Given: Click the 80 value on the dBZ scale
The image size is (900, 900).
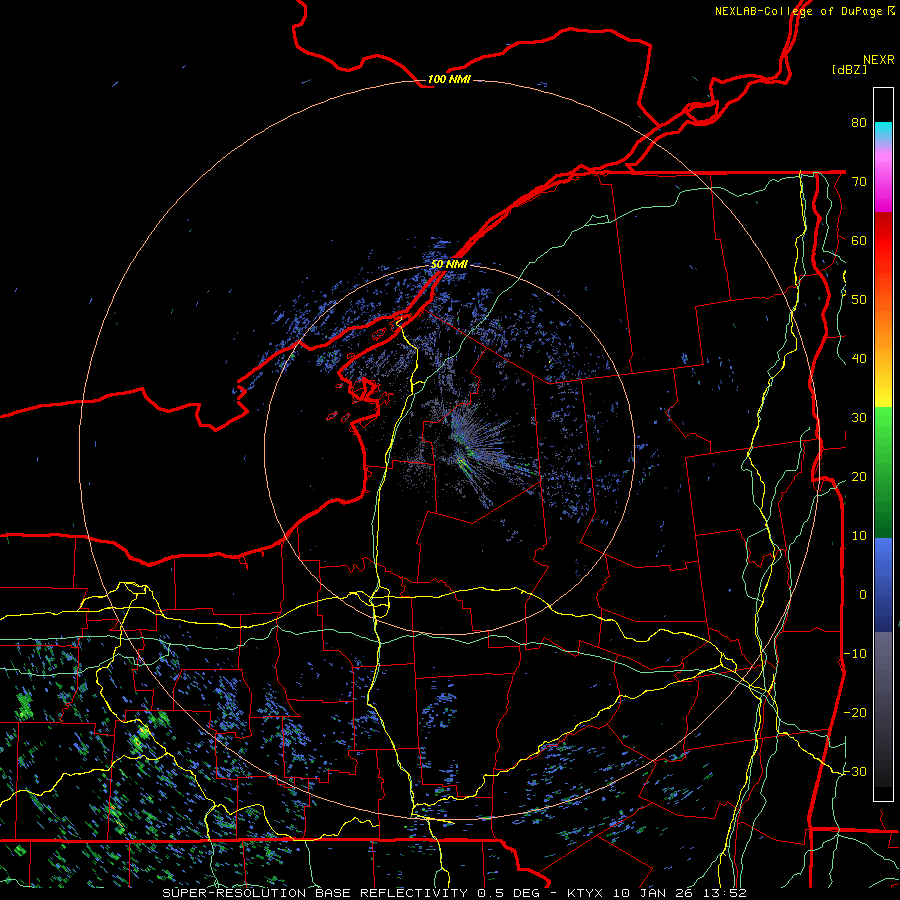Looking at the screenshot, I should (859, 122).
